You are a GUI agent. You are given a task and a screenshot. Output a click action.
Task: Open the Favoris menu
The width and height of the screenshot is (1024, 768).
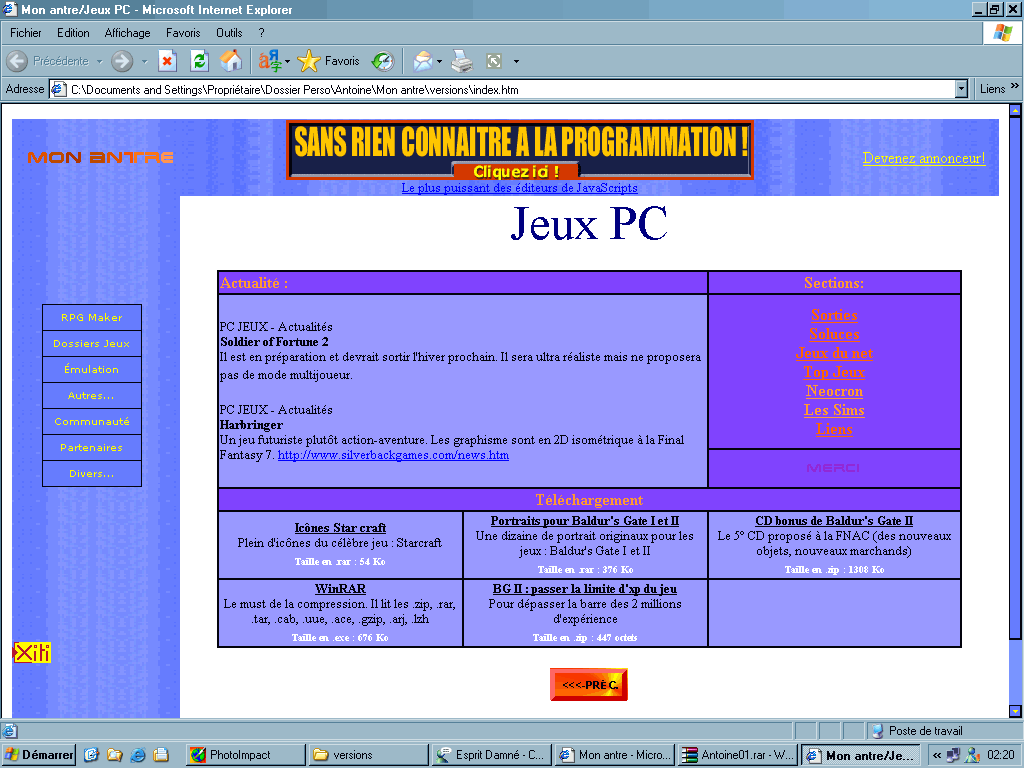tap(183, 33)
